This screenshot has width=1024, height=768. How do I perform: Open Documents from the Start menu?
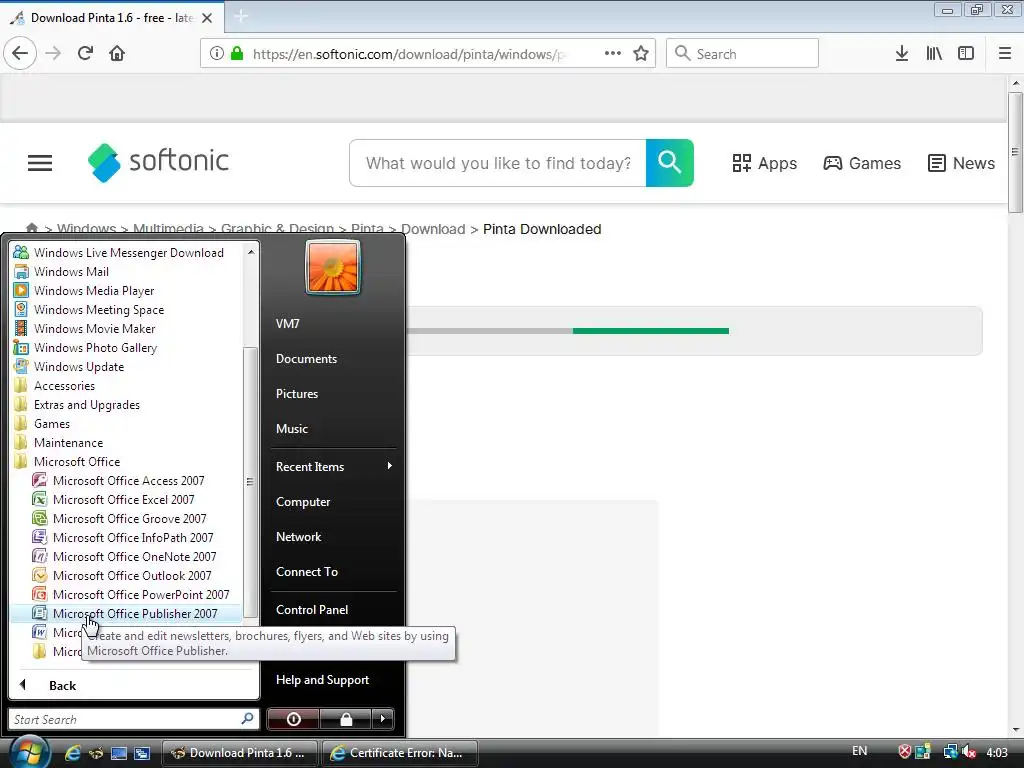click(x=306, y=359)
